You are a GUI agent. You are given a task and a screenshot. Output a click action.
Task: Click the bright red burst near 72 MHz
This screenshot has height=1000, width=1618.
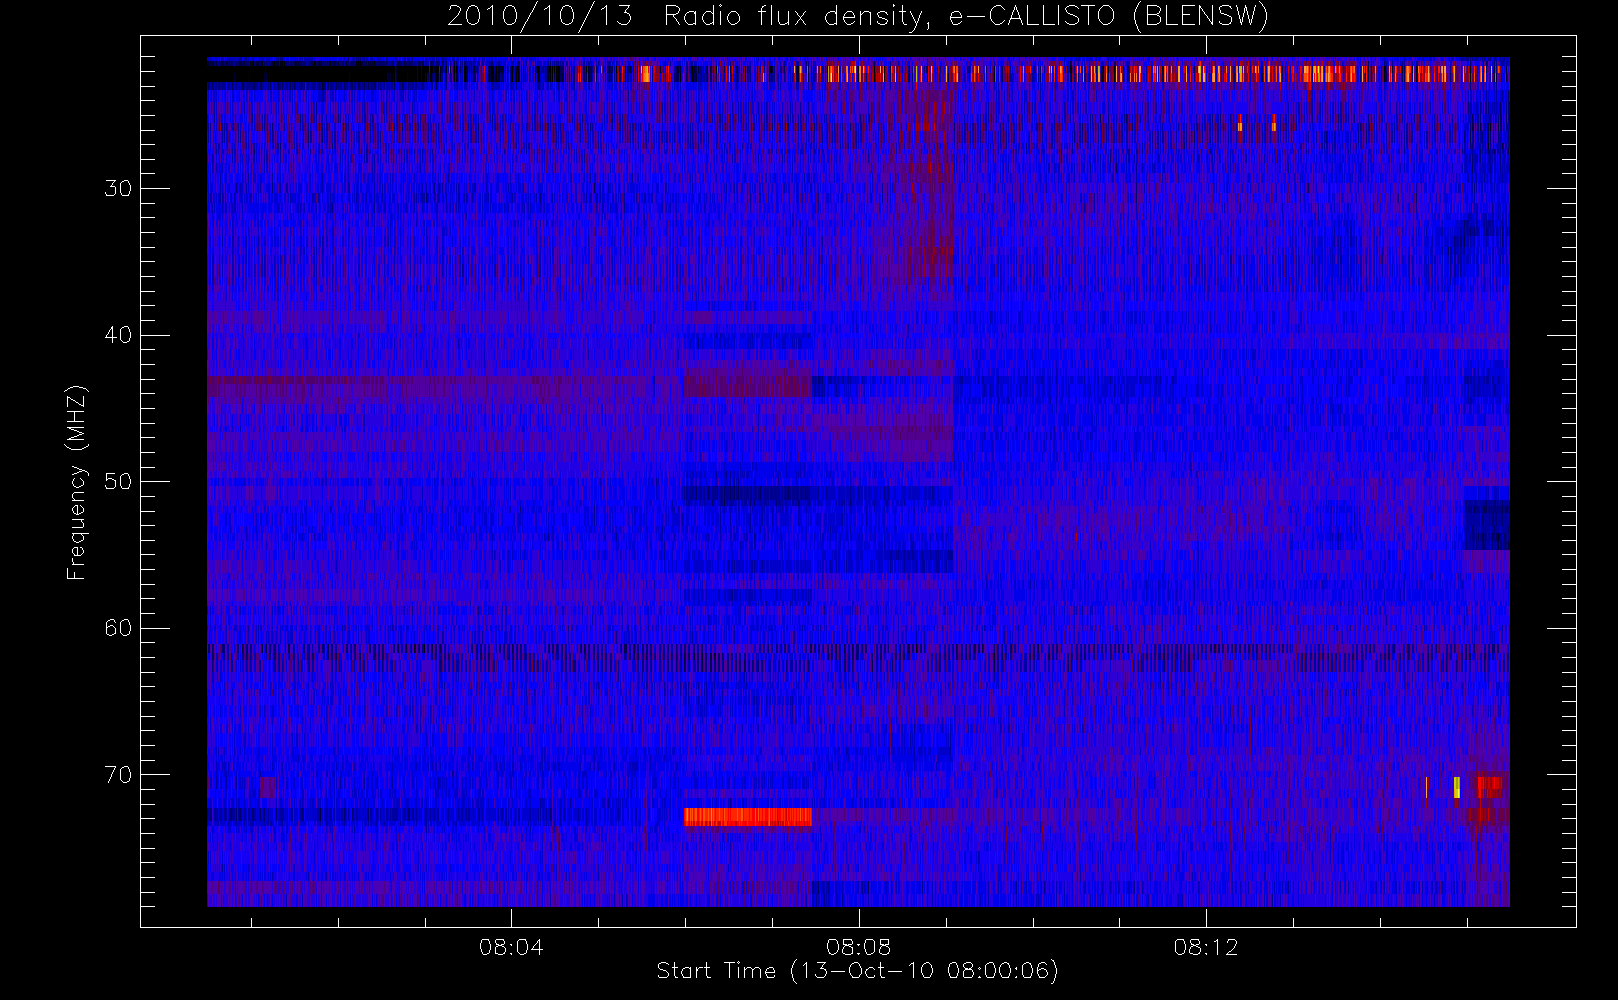748,817
